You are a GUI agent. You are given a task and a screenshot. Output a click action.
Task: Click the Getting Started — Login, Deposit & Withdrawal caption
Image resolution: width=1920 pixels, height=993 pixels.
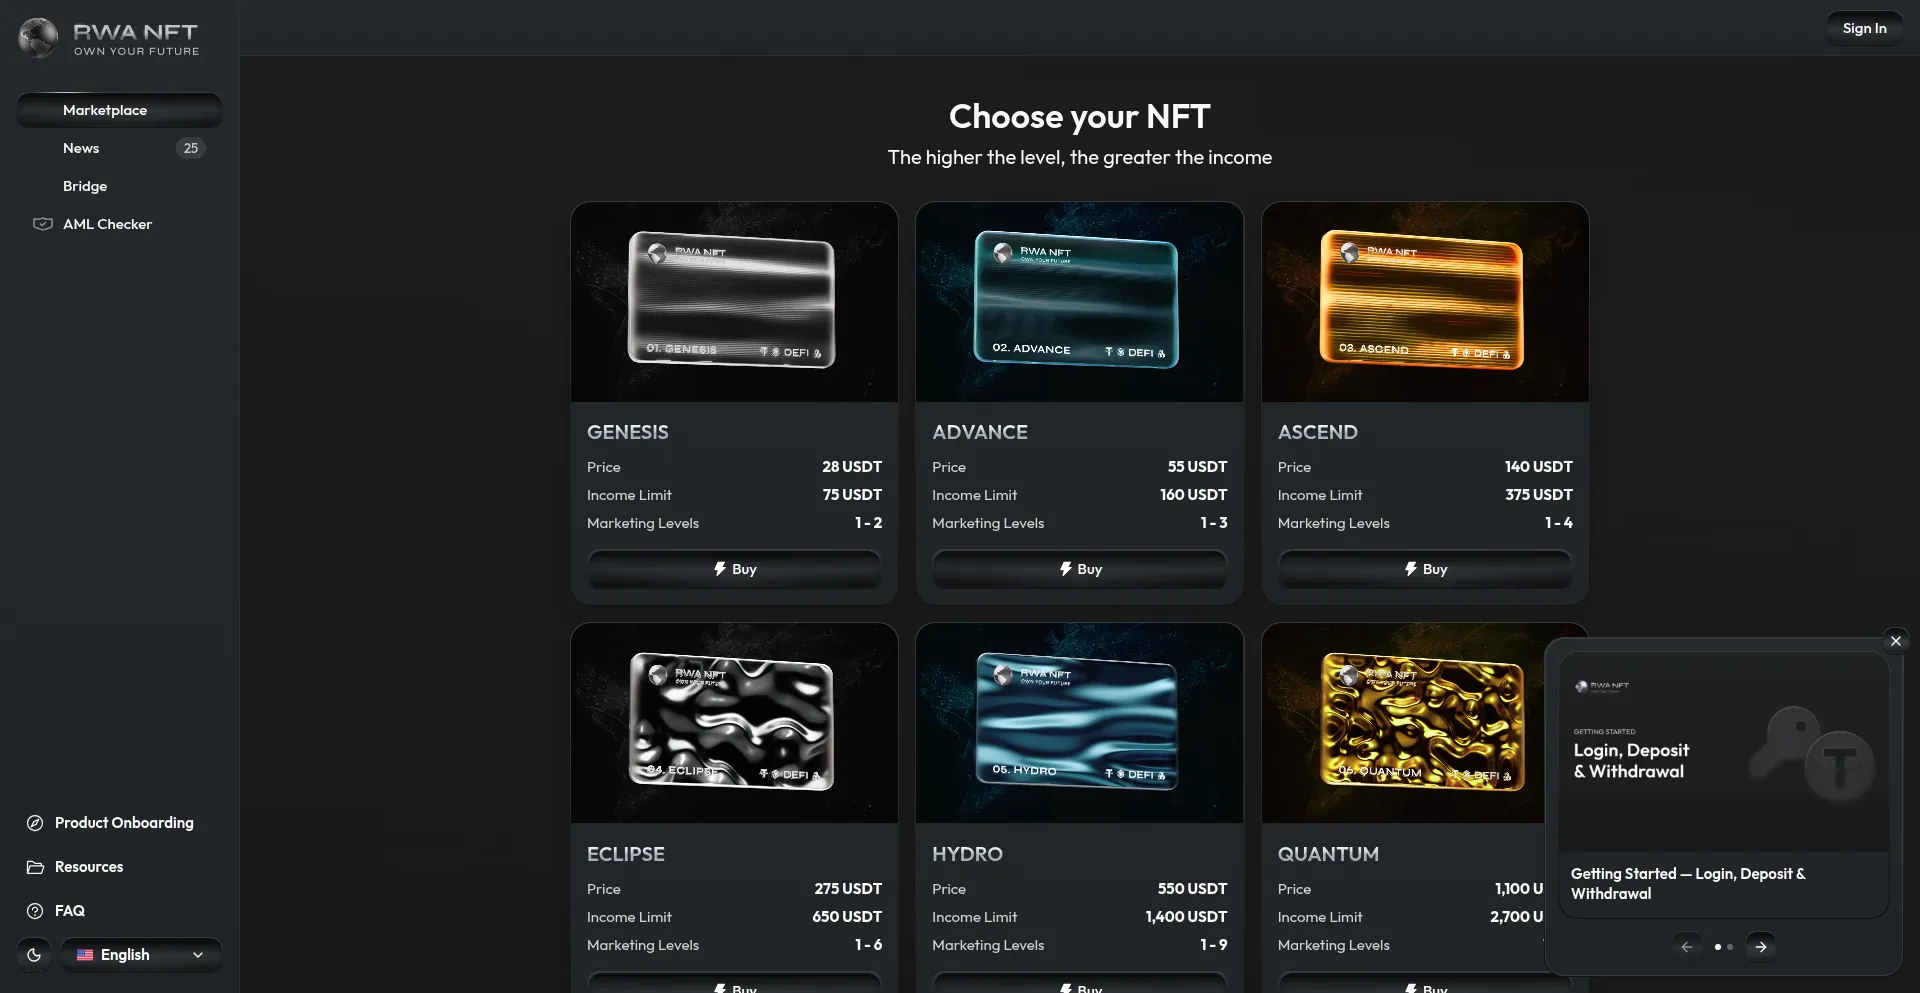pyautogui.click(x=1688, y=884)
